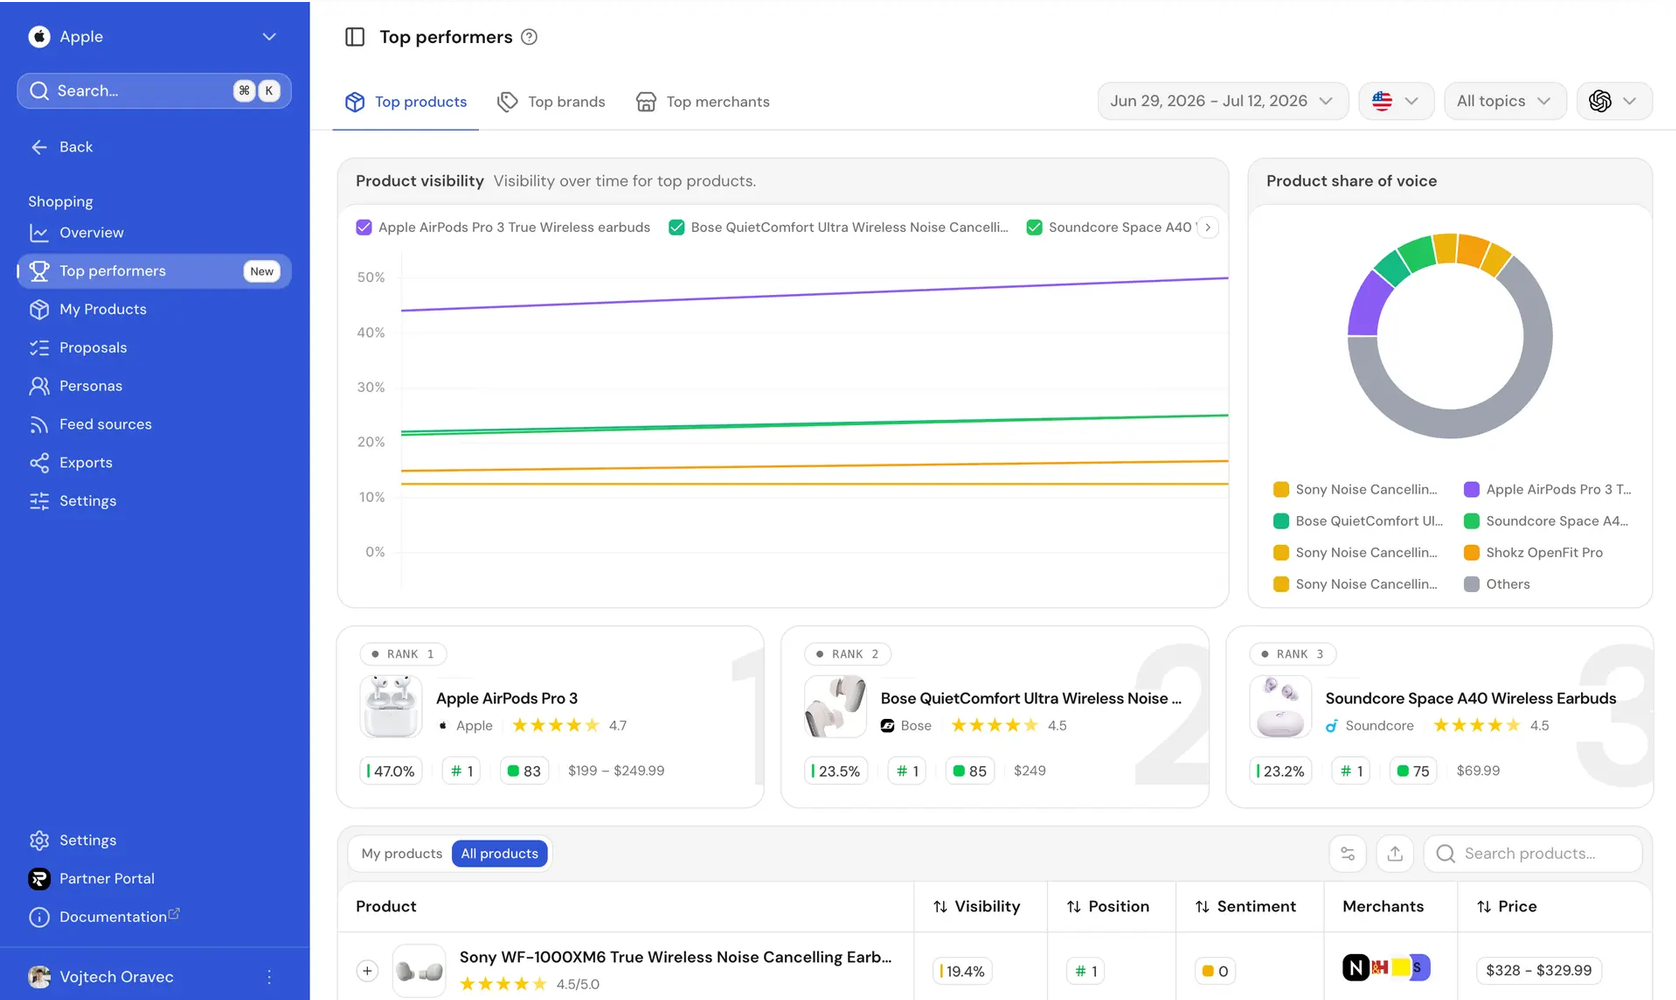This screenshot has width=1676, height=1000.
Task: Open the All topics dropdown
Action: pos(1505,101)
